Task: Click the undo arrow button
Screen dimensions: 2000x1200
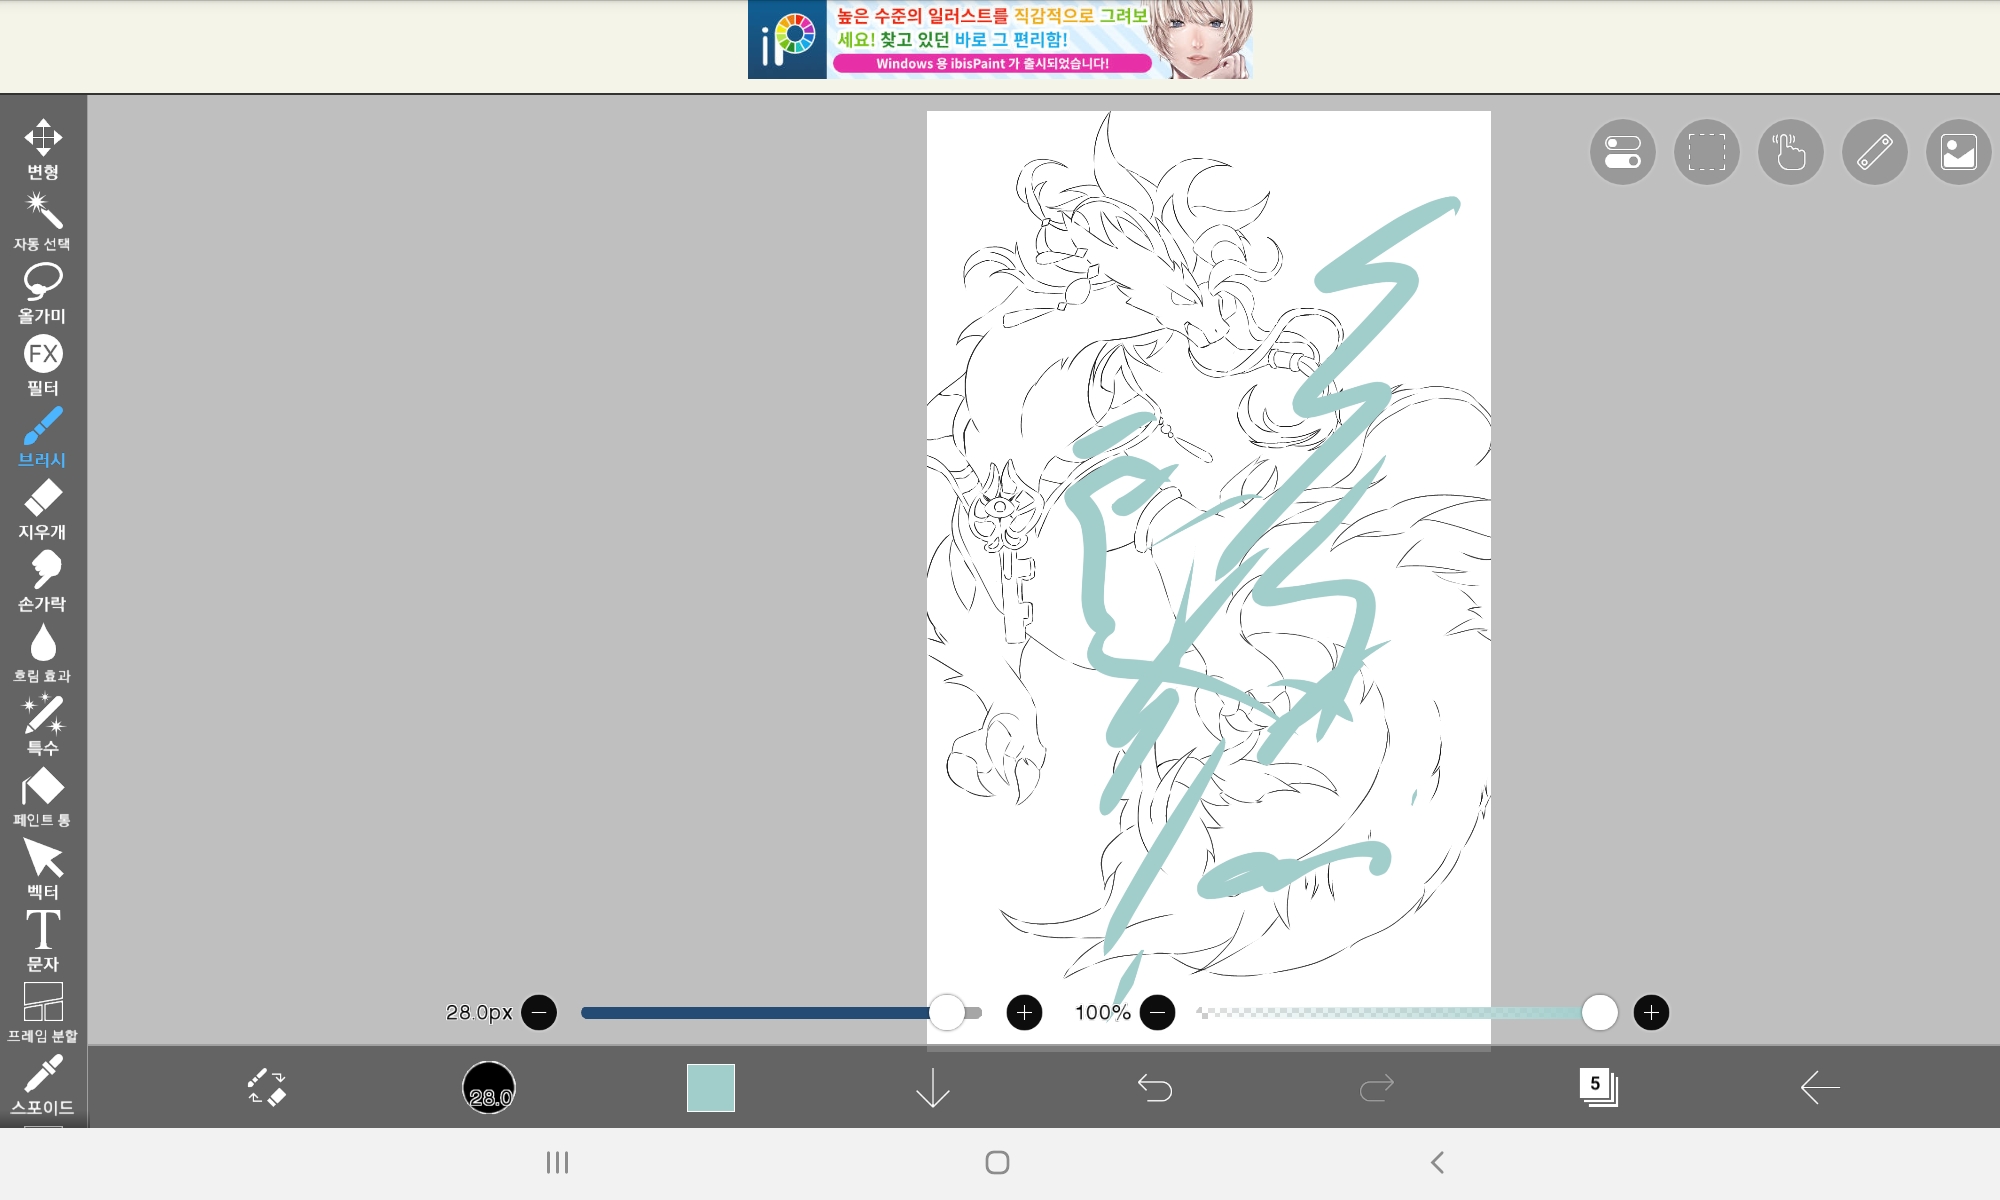Action: point(1155,1087)
